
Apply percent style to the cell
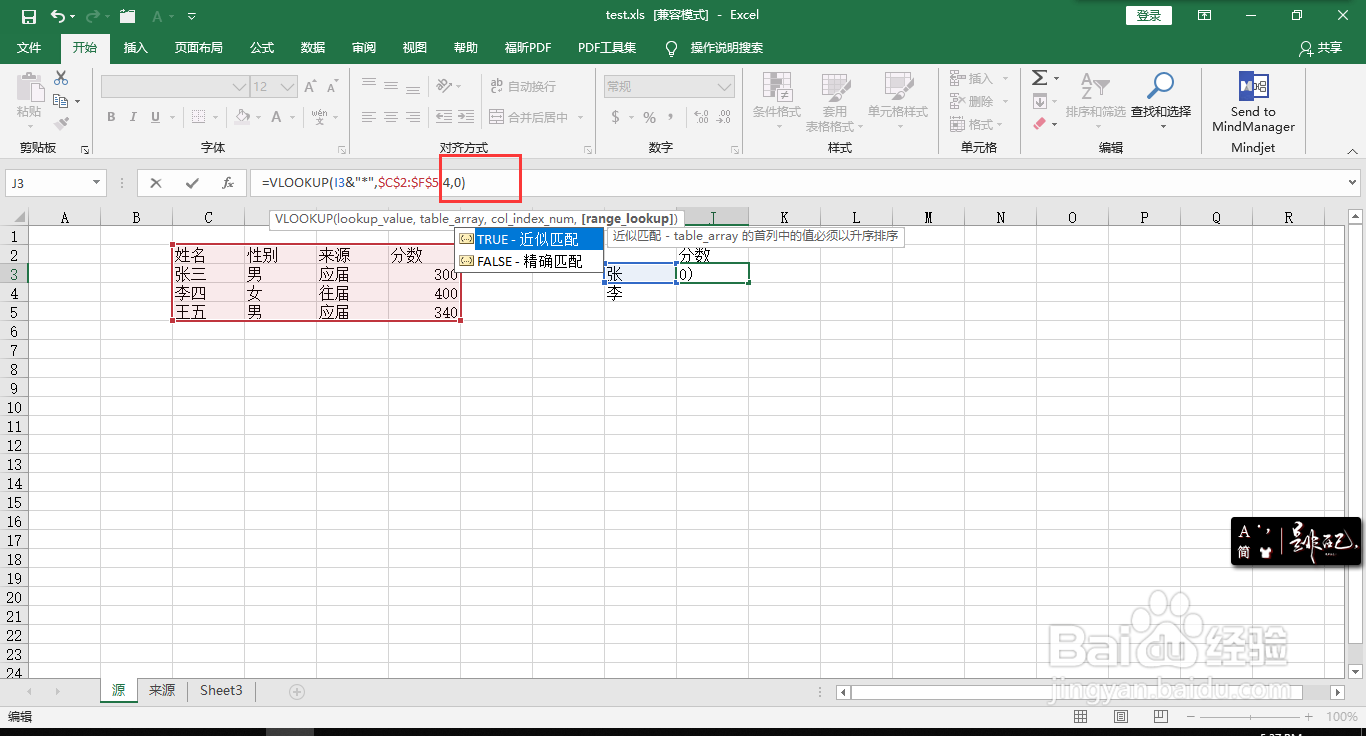650,117
